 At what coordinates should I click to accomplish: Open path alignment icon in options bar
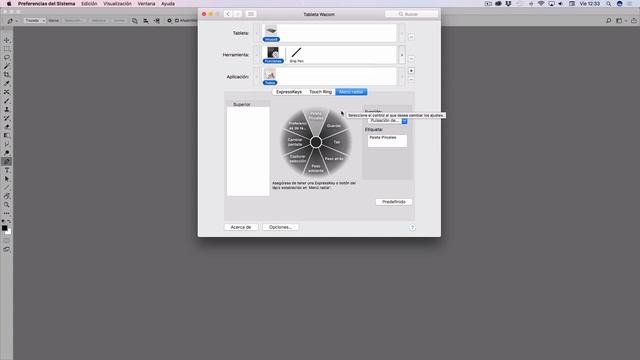[146, 20]
